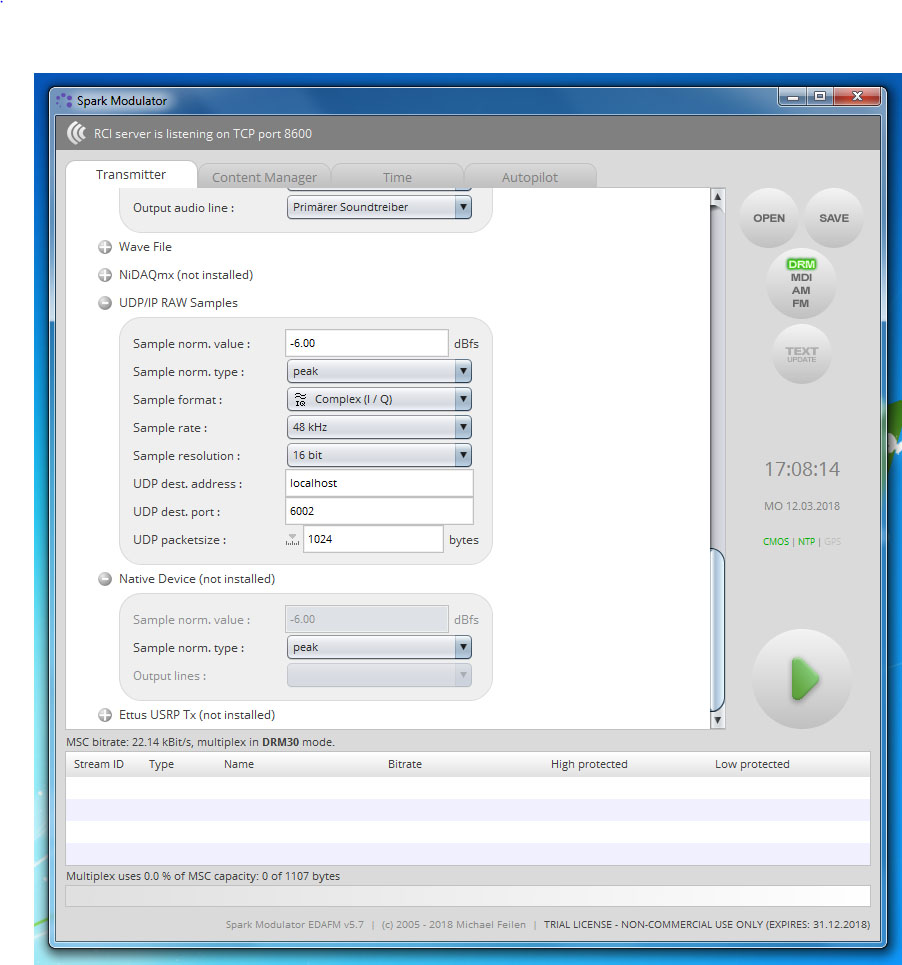Click the RCI server signal icon
This screenshot has width=902, height=965.
[x=76, y=133]
